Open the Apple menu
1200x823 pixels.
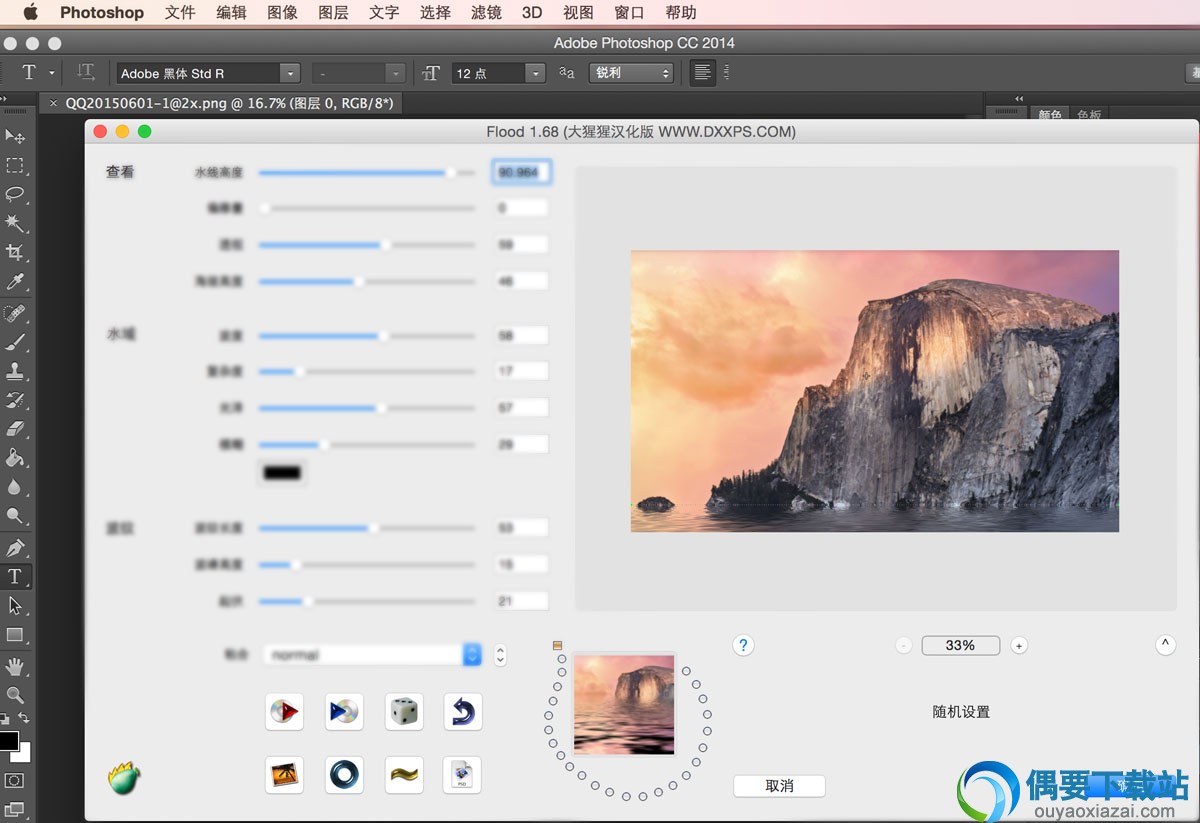(x=30, y=12)
